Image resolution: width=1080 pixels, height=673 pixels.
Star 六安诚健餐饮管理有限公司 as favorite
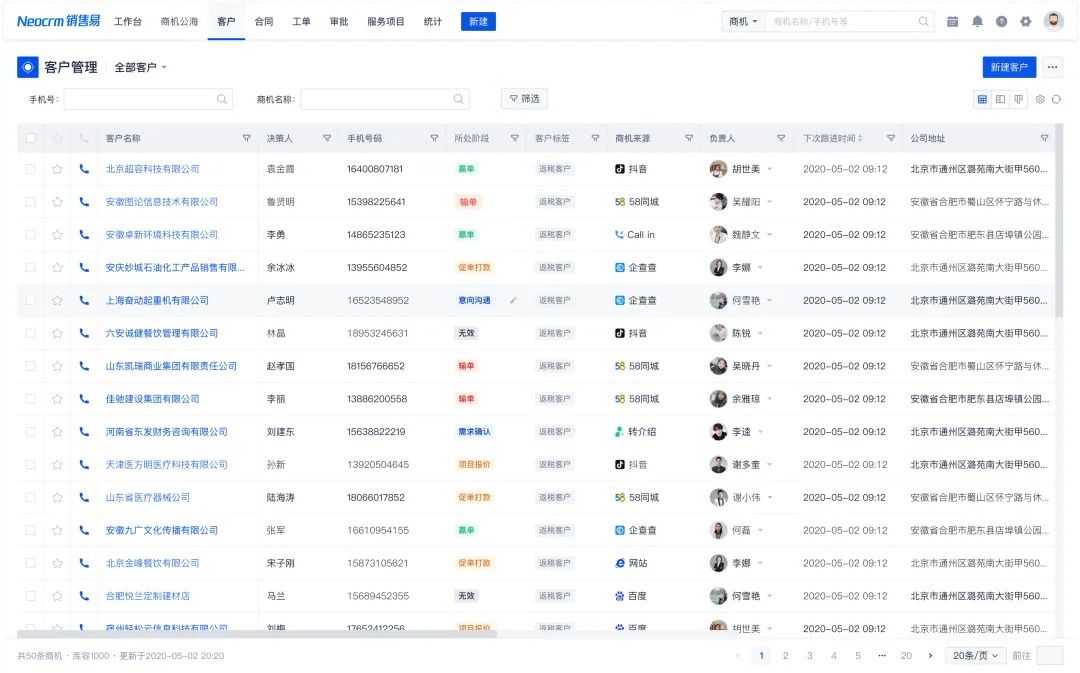click(57, 333)
